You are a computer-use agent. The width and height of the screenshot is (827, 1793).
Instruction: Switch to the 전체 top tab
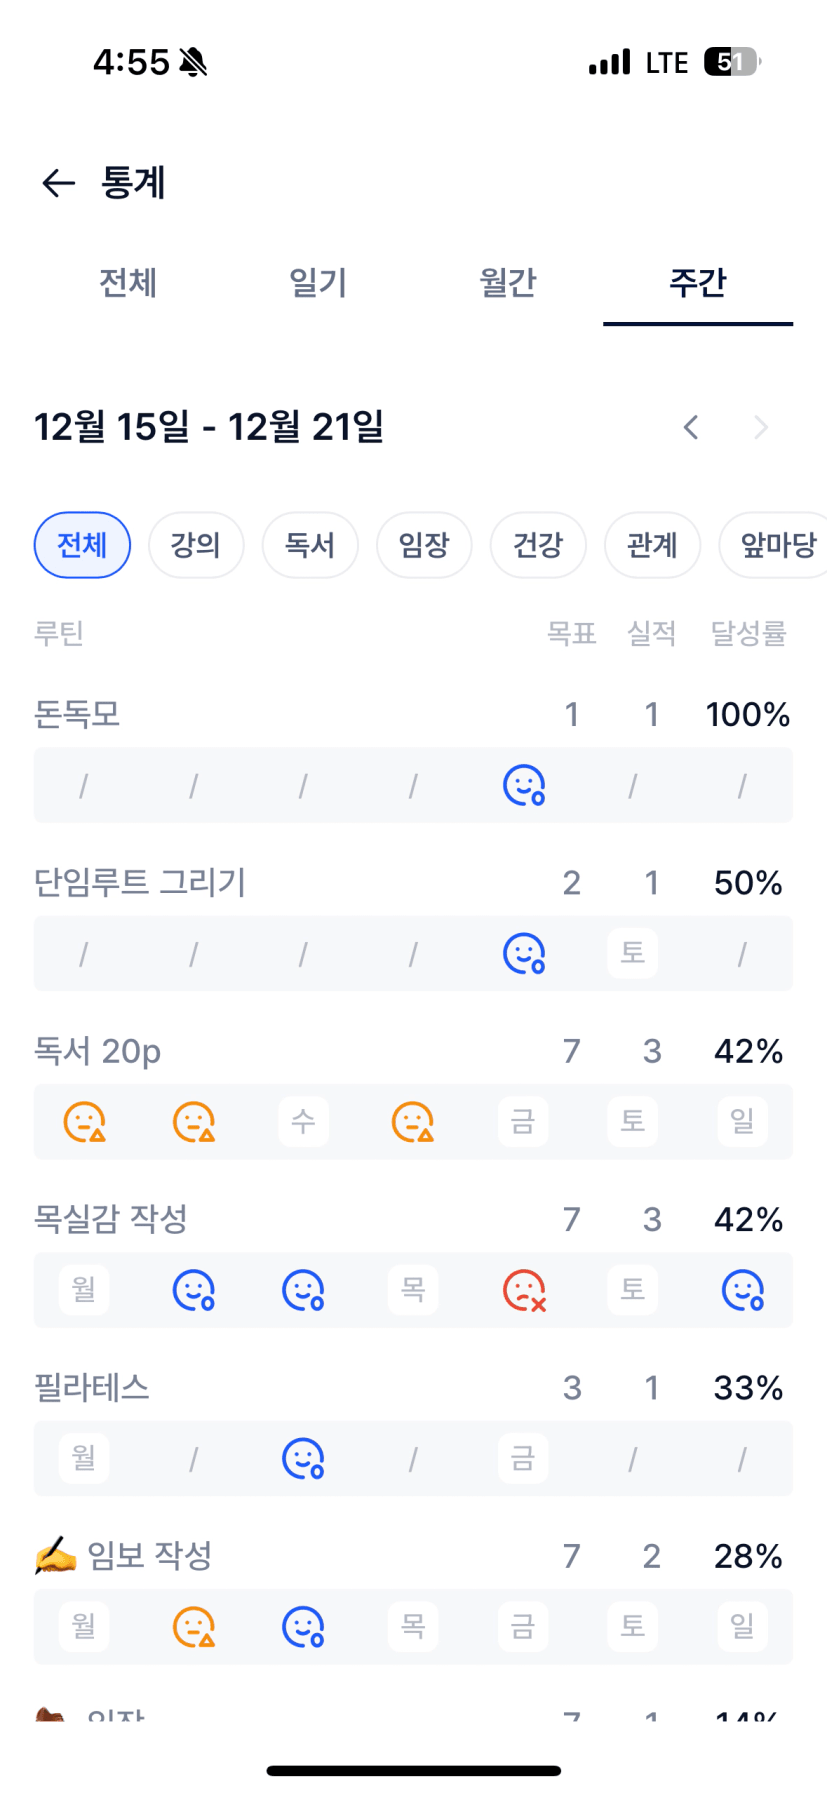[128, 283]
